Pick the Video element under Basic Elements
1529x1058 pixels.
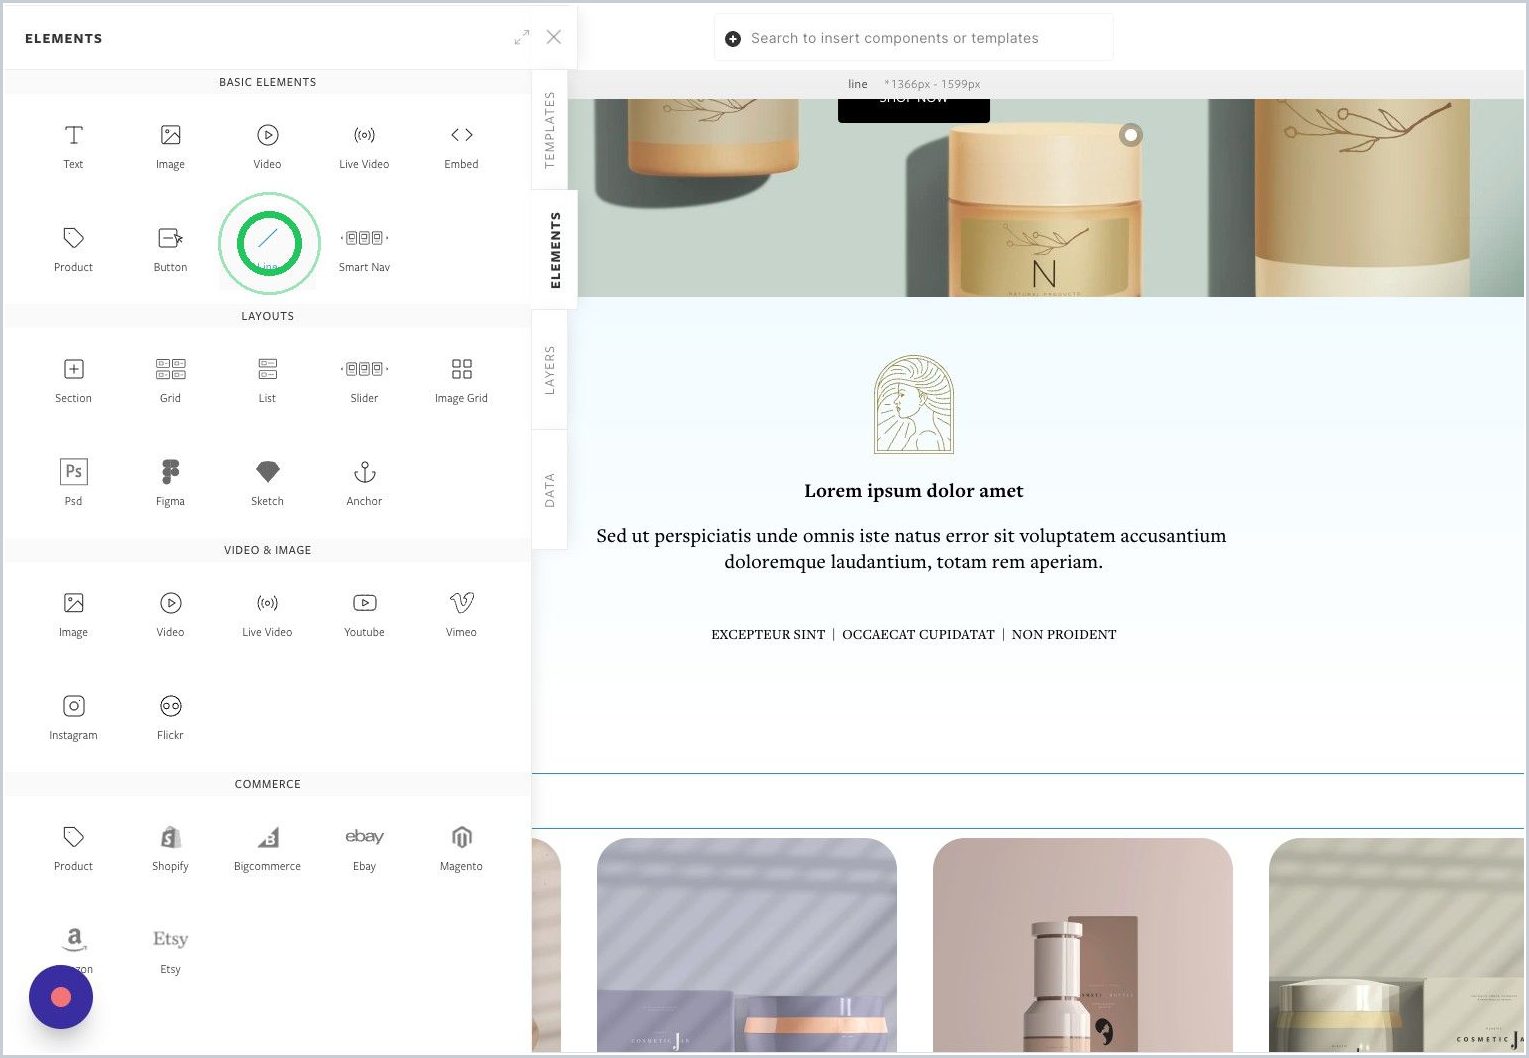click(x=267, y=146)
